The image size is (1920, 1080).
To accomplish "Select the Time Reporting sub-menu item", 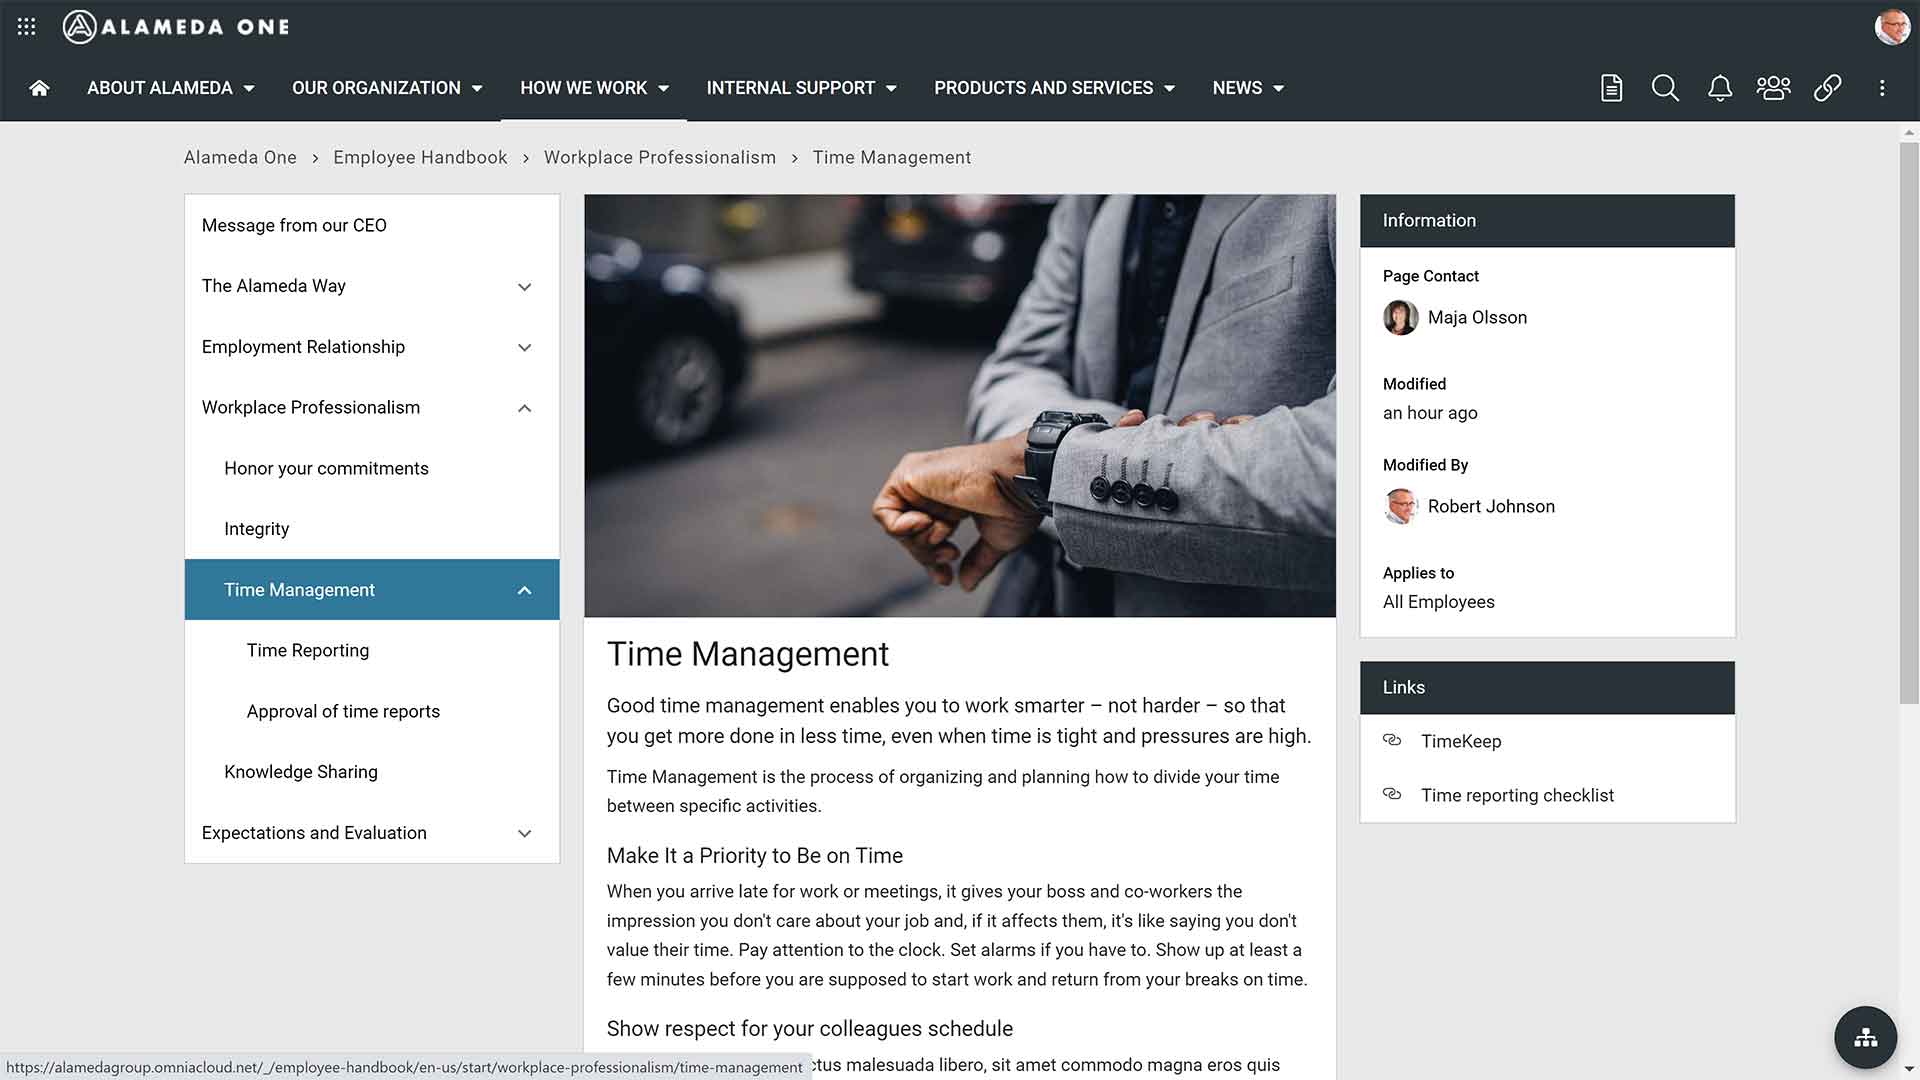I will (x=307, y=649).
